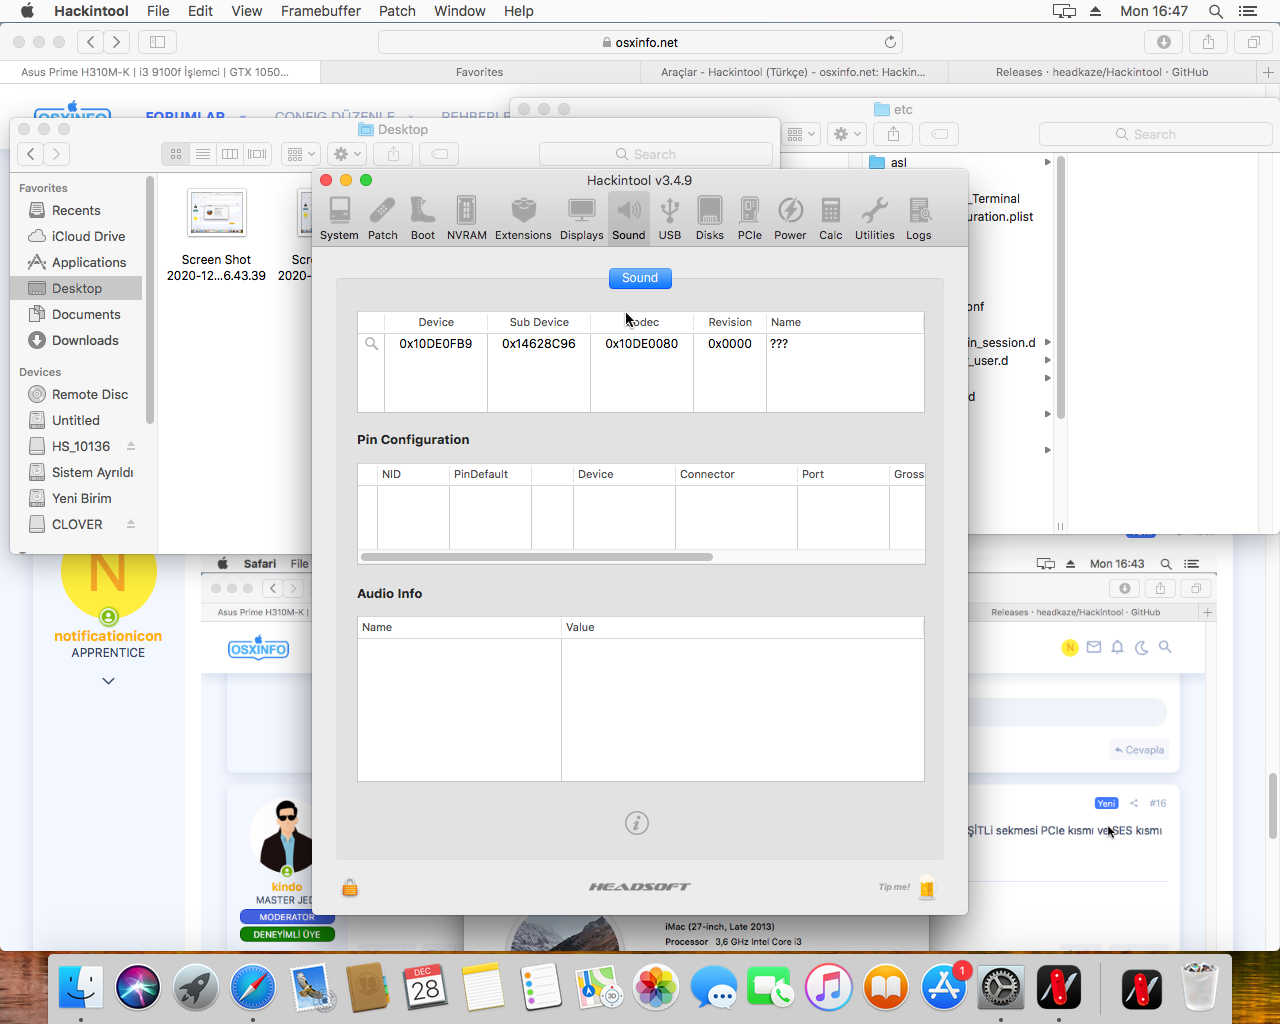Switch to the GitHub Releases tab

pyautogui.click(x=1101, y=72)
